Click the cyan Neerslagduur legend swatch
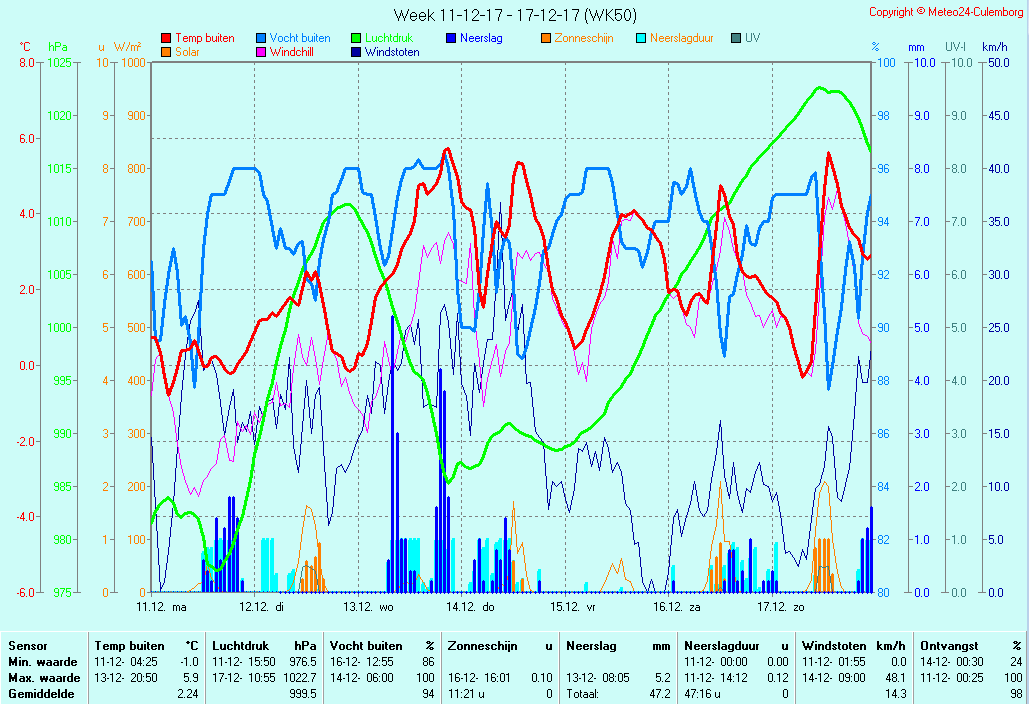Viewport: 1029px width, 704px height. pyautogui.click(x=641, y=39)
